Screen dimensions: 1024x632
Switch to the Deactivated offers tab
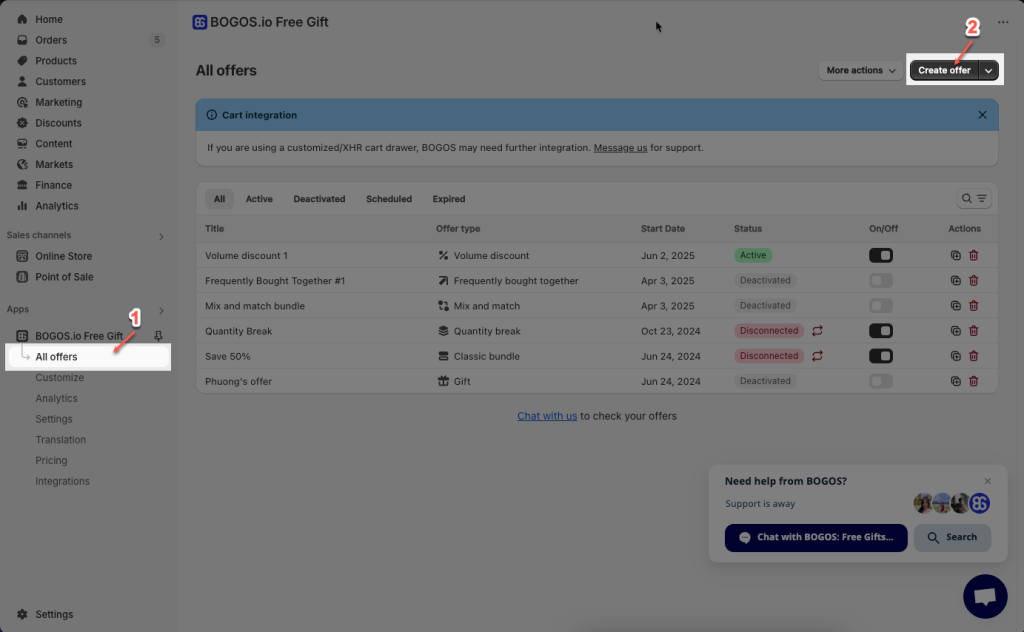coord(319,199)
